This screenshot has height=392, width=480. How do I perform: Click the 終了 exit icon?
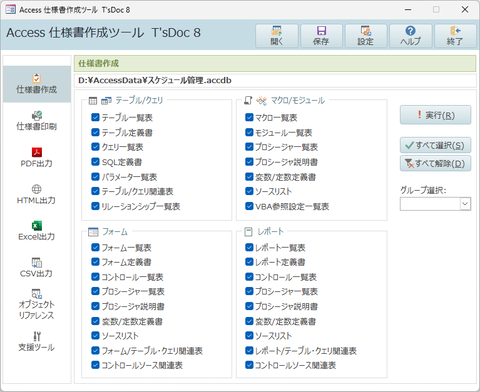coord(455,36)
